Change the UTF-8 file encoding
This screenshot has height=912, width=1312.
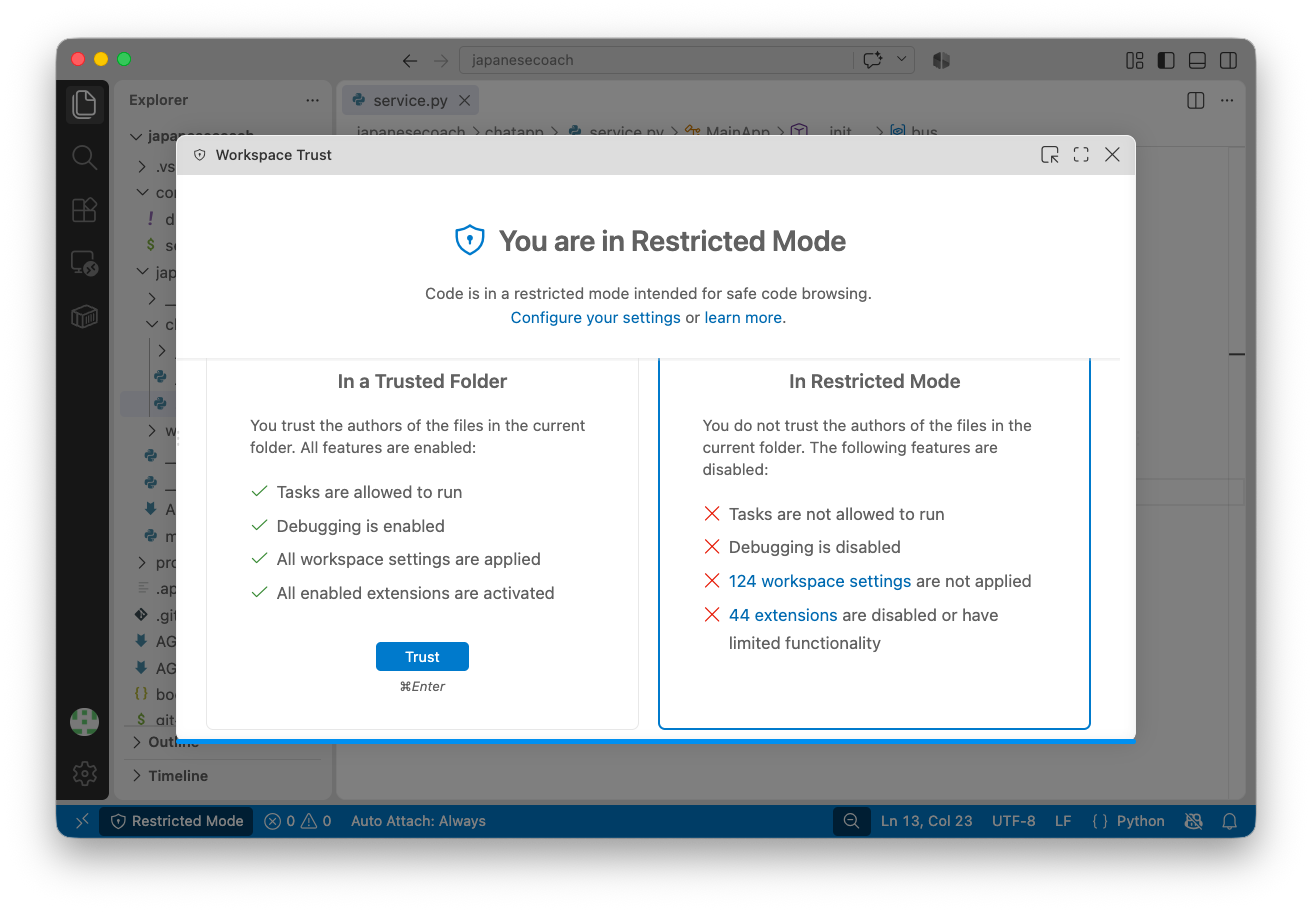click(x=1014, y=821)
